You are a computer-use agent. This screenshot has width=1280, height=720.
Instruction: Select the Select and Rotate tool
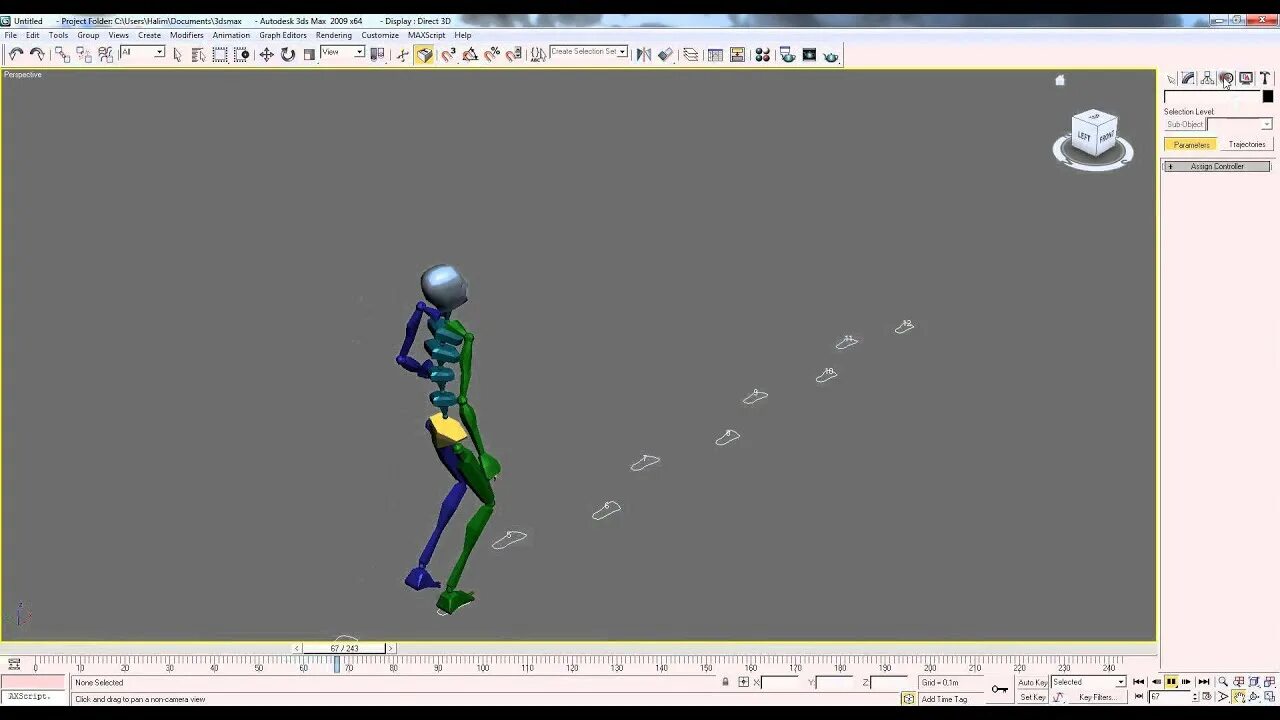click(x=288, y=55)
